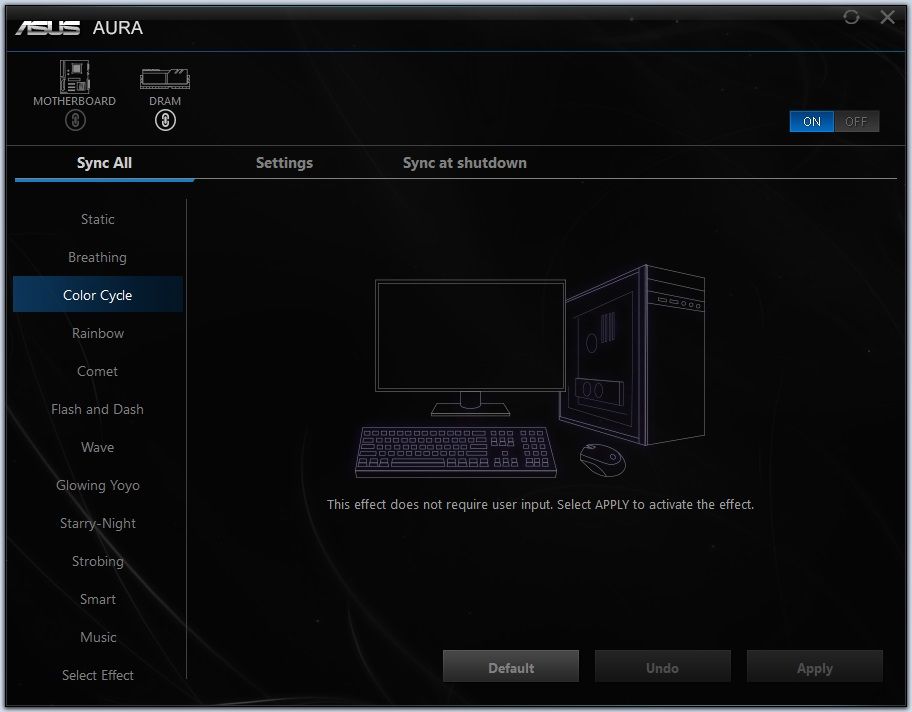Turn lighting ON
912x712 pixels.
pyautogui.click(x=811, y=122)
